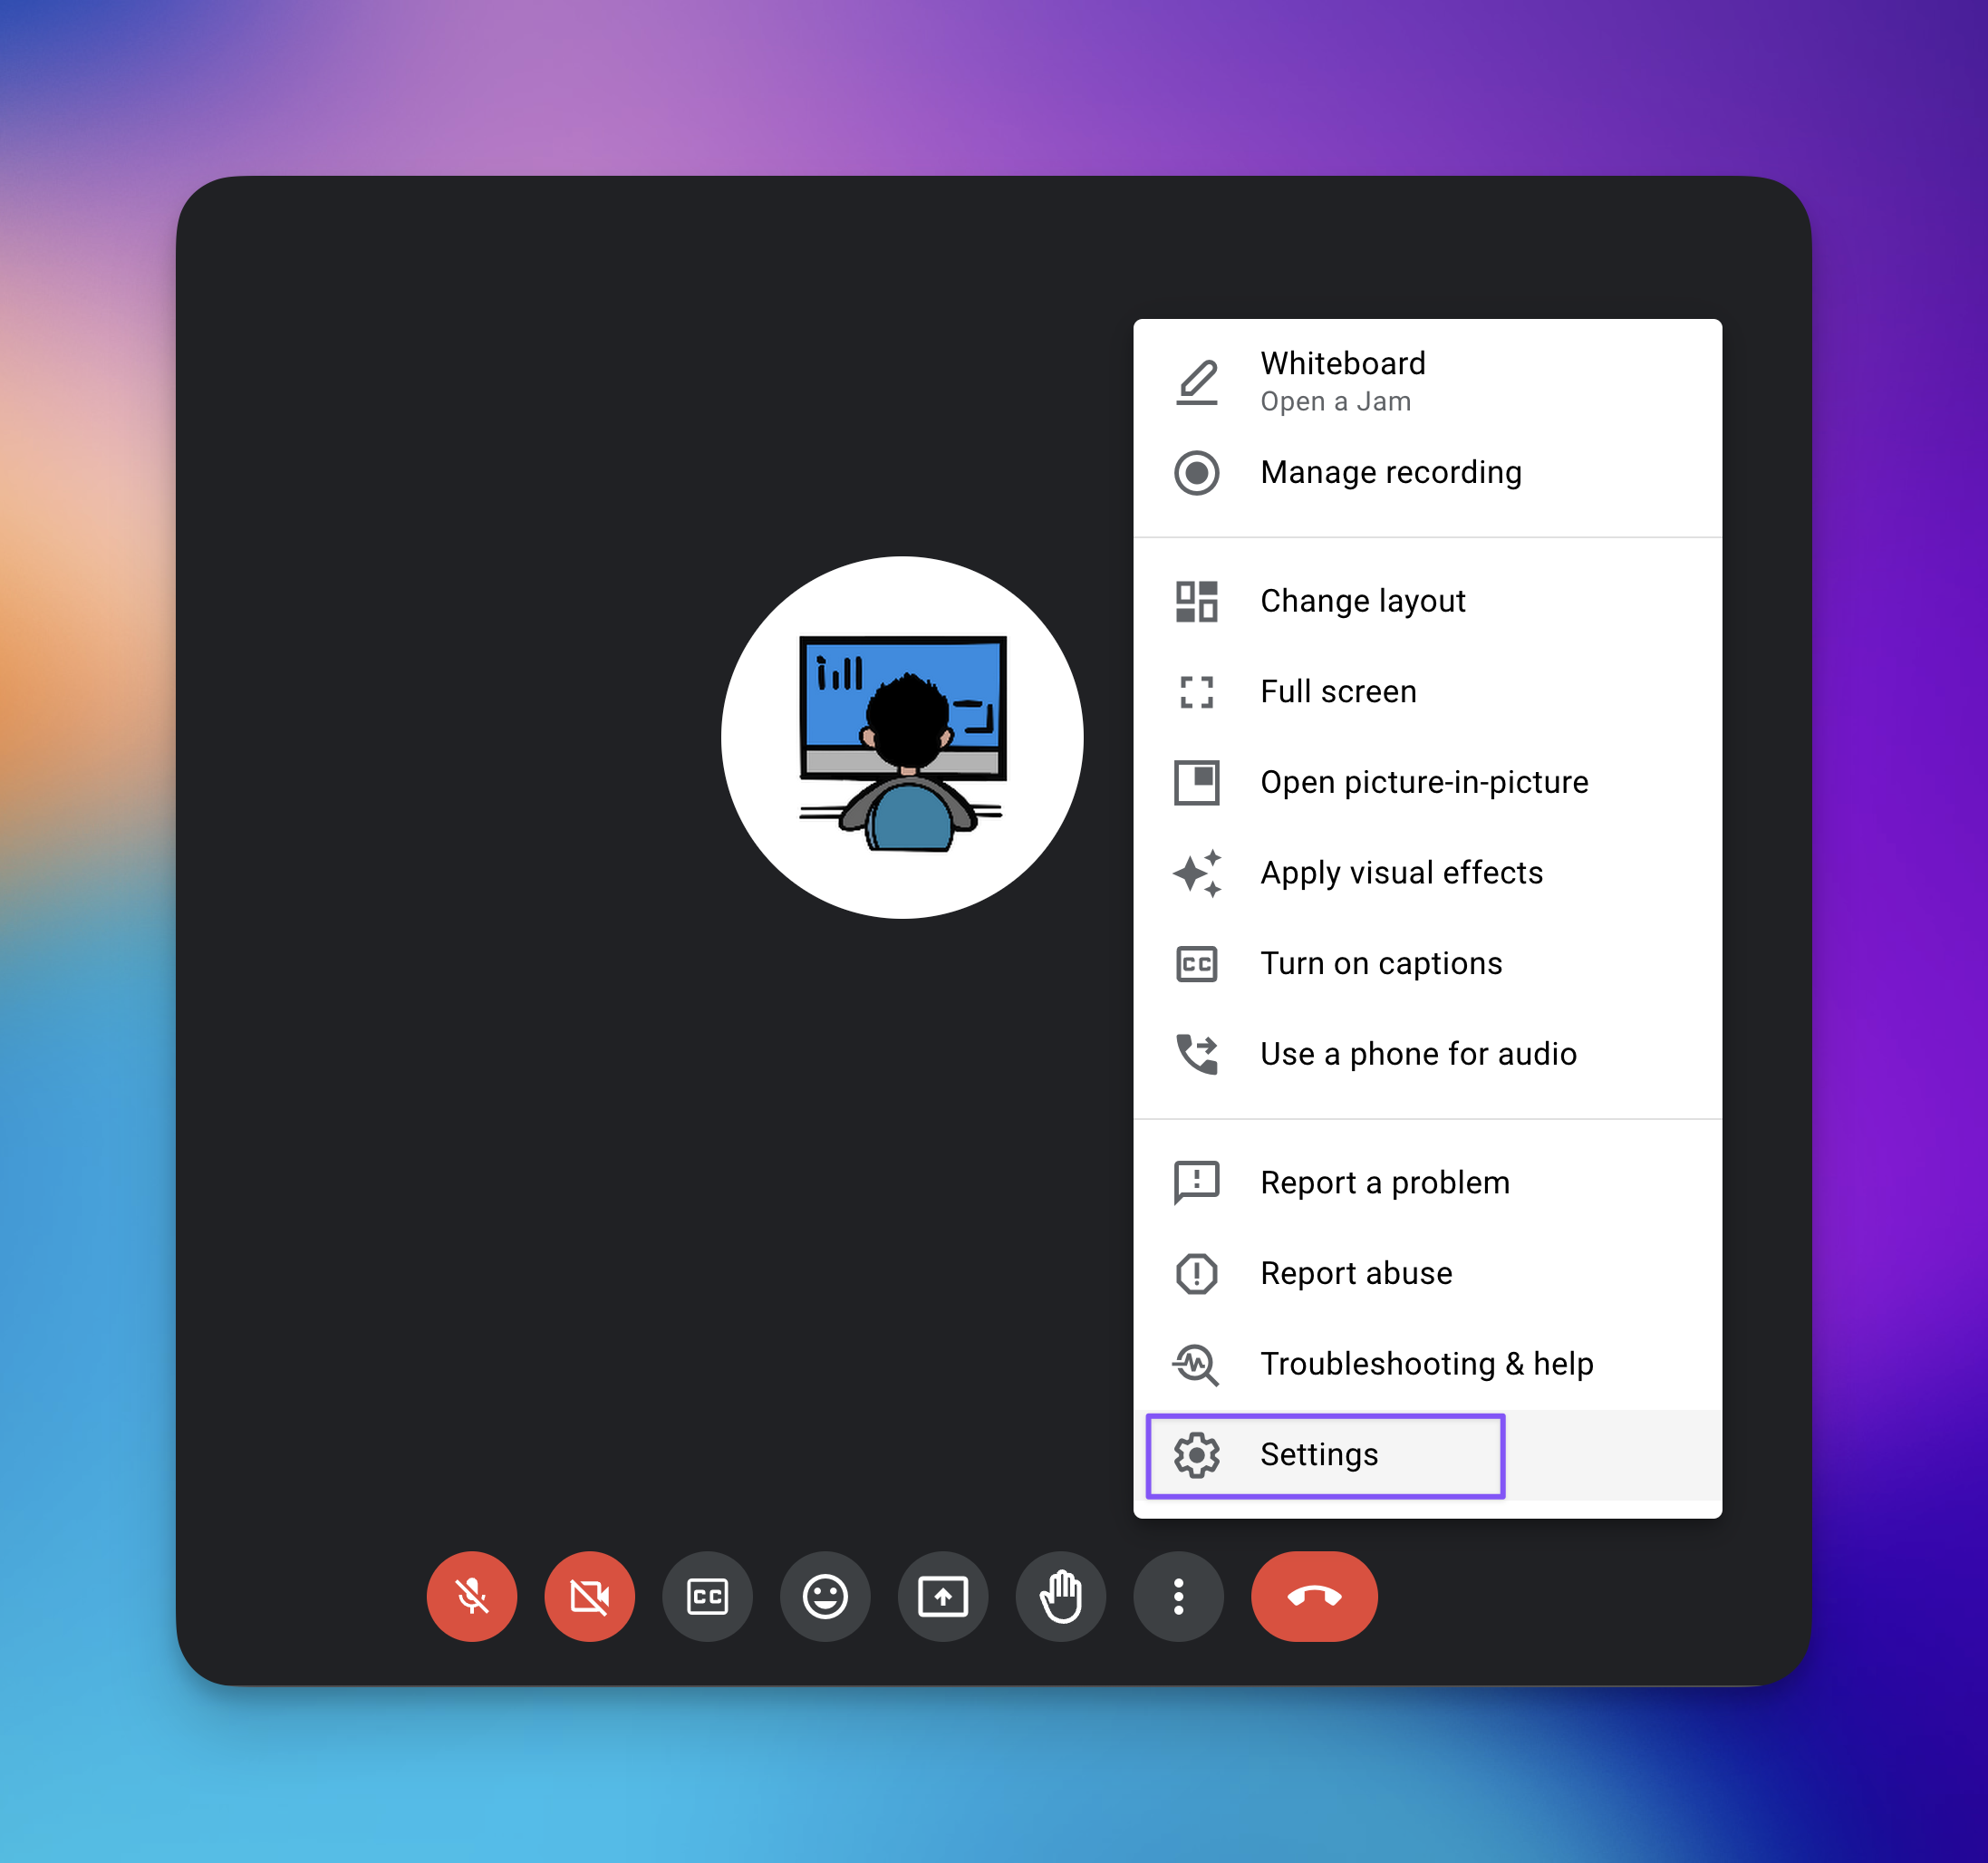This screenshot has width=1988, height=1863.
Task: Click the Full screen brackets icon
Action: pos(1196,692)
